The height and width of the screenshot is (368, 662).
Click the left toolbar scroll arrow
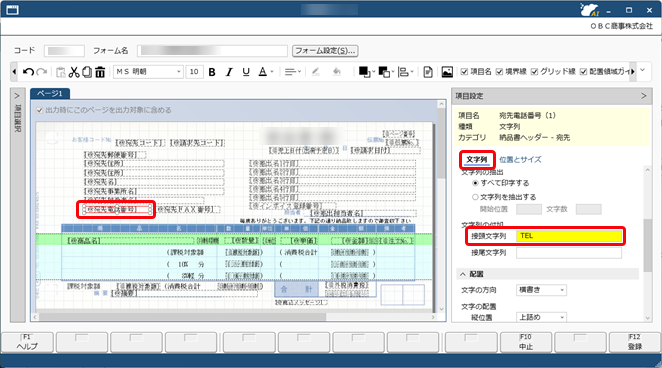click(x=14, y=72)
